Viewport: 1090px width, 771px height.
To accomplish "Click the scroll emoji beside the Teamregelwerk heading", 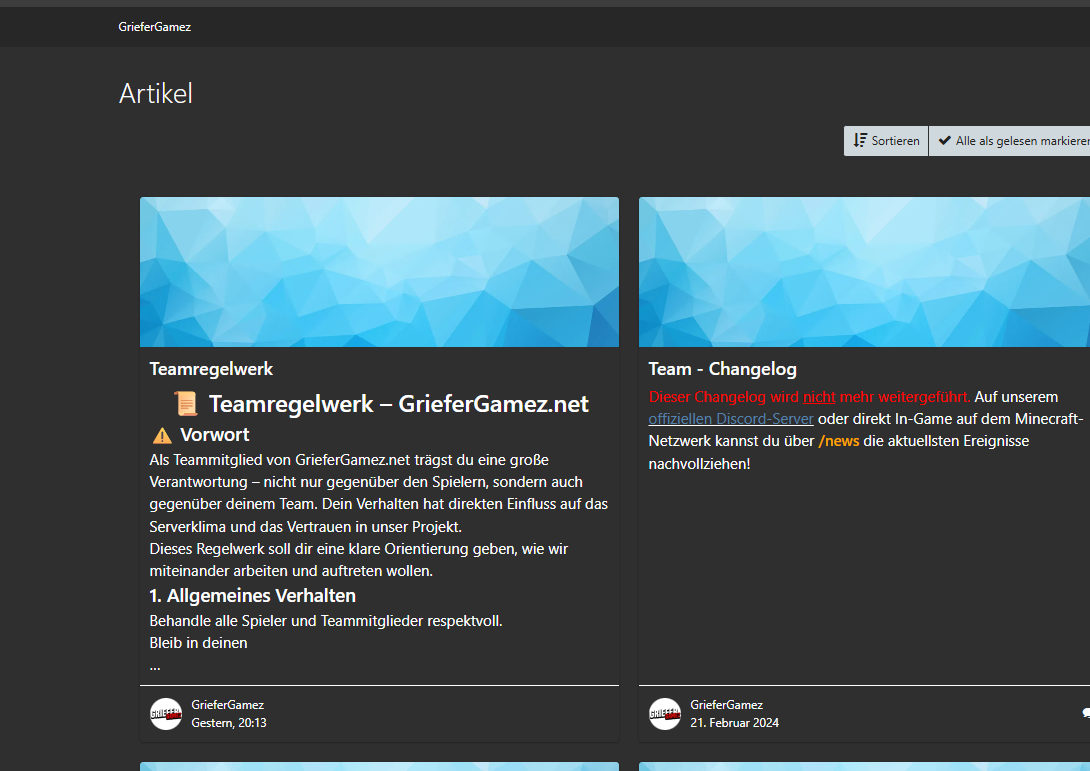I will pyautogui.click(x=186, y=404).
